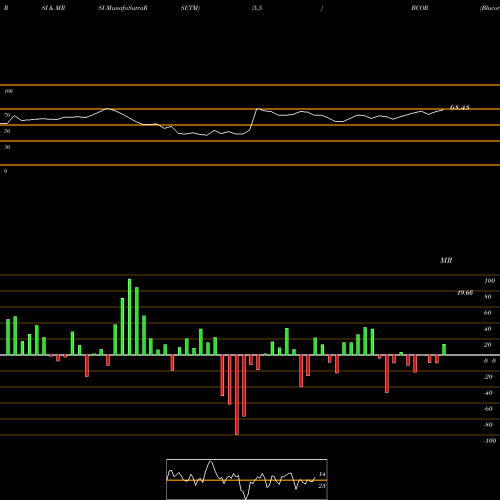Select the longest red MR histogram bar
The height and width of the screenshot is (500, 500).
[x=237, y=395]
